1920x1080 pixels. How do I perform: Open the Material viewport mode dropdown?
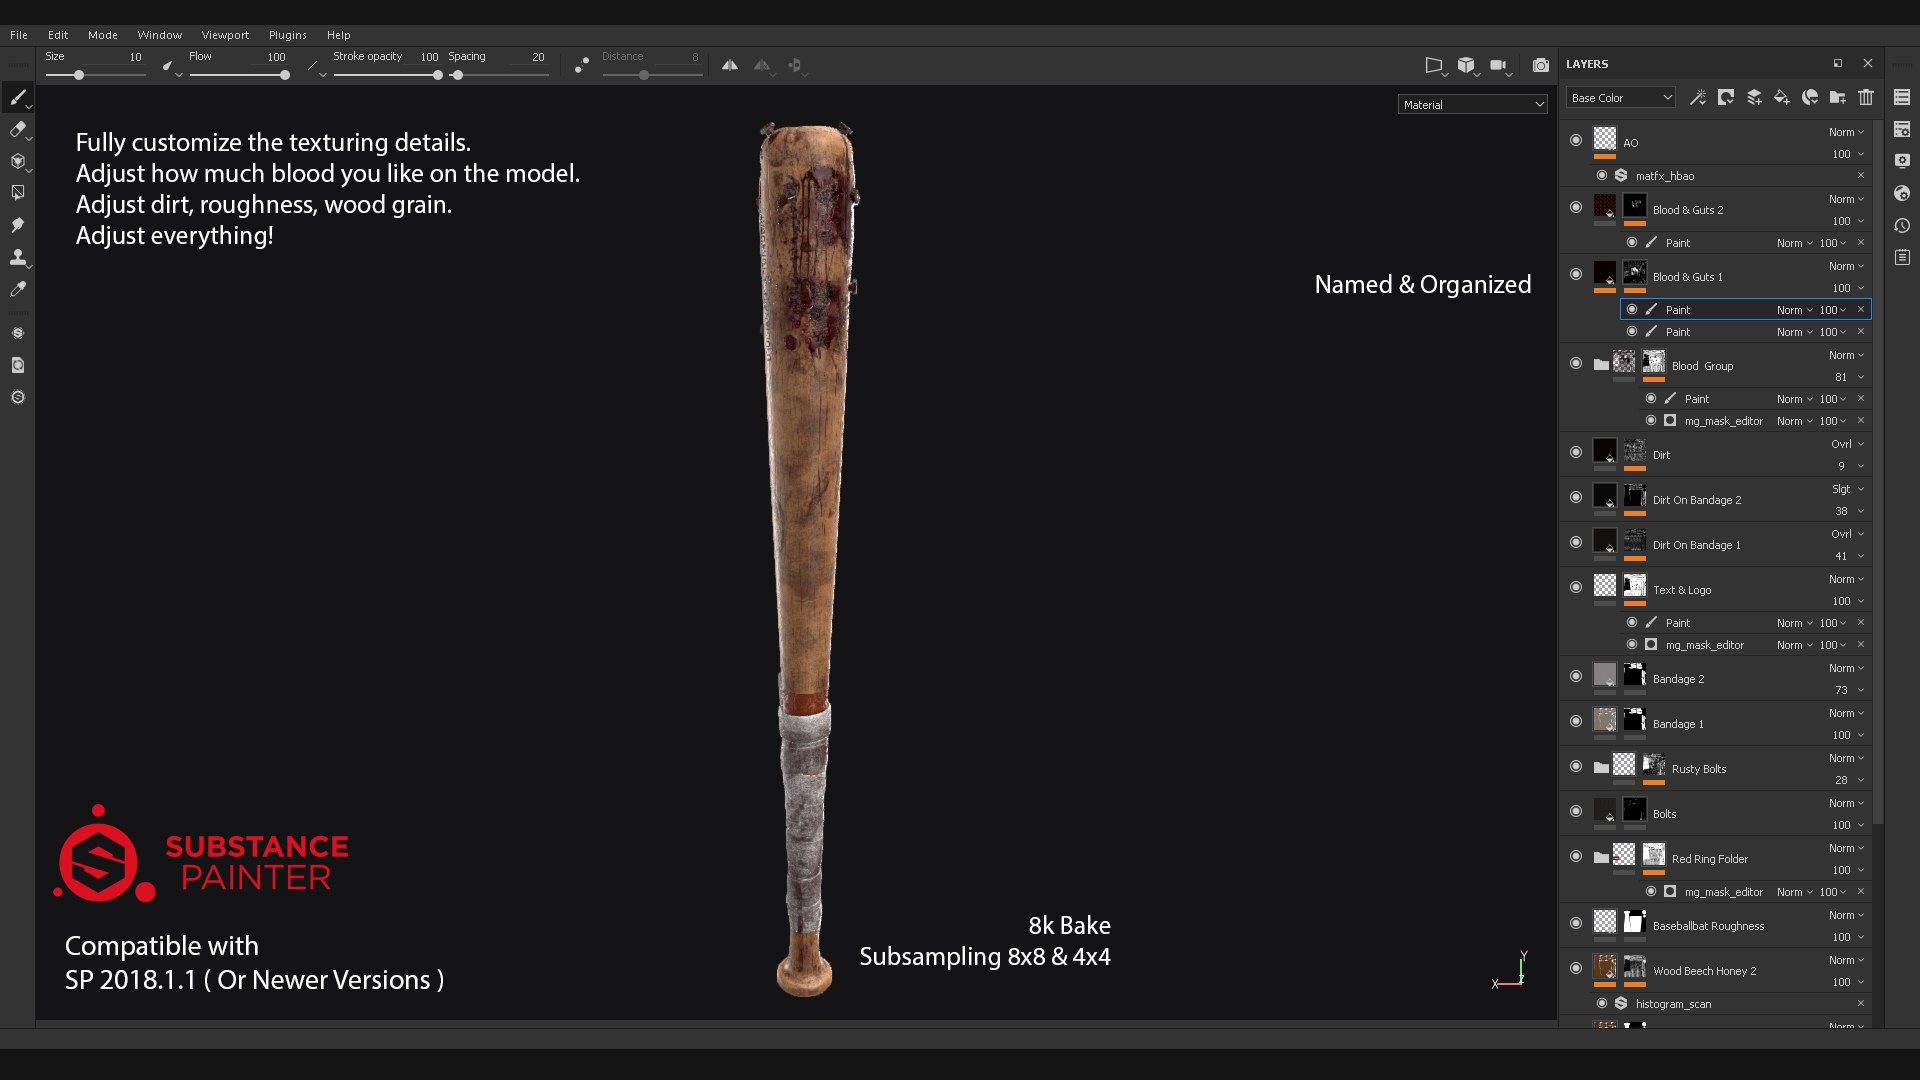point(1472,105)
